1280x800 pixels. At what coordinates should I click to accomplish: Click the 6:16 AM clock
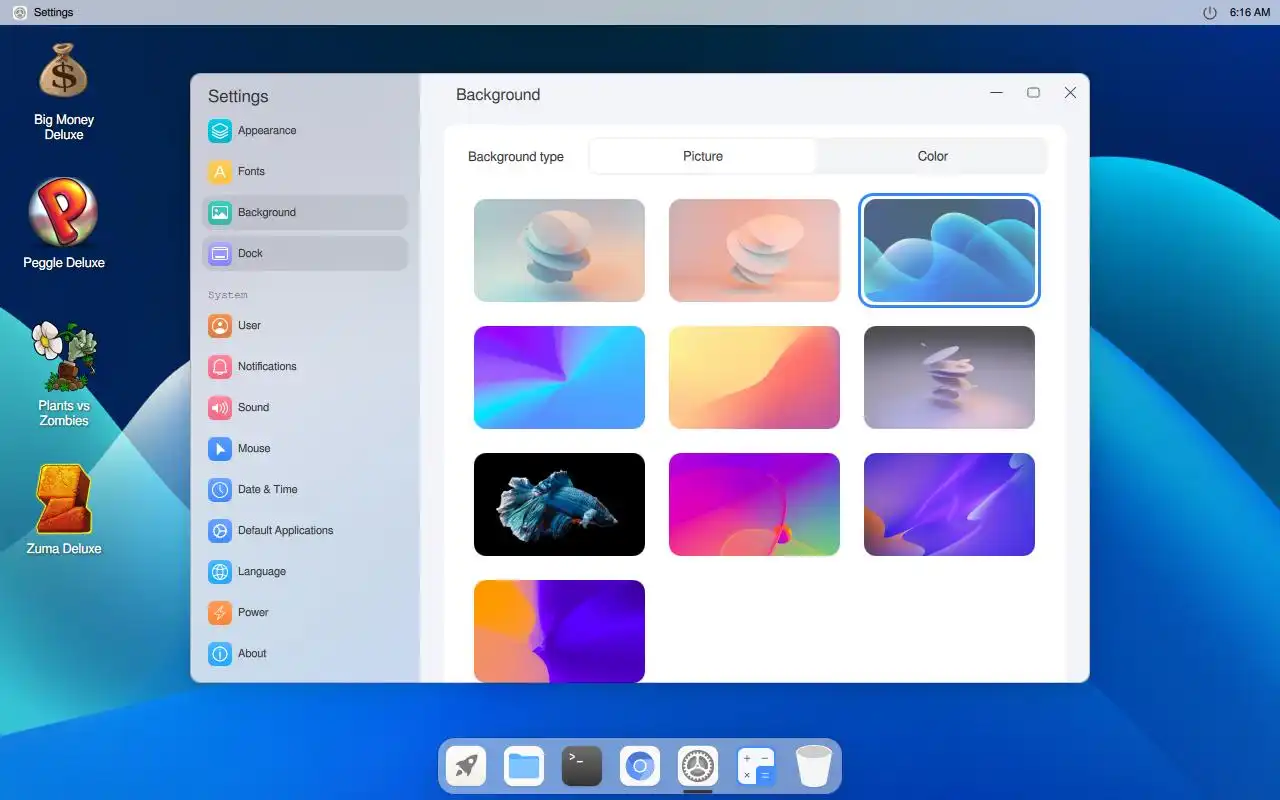coord(1249,13)
